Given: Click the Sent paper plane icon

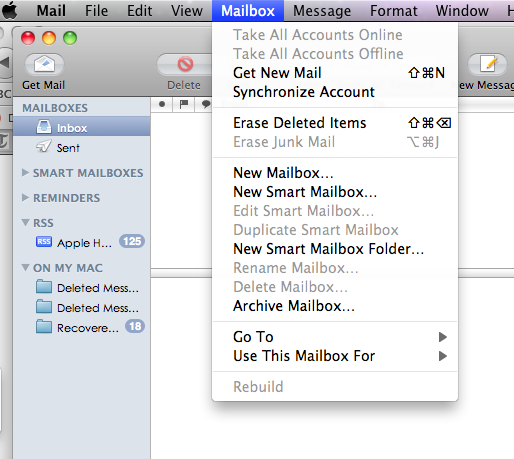Looking at the screenshot, I should click(44, 146).
